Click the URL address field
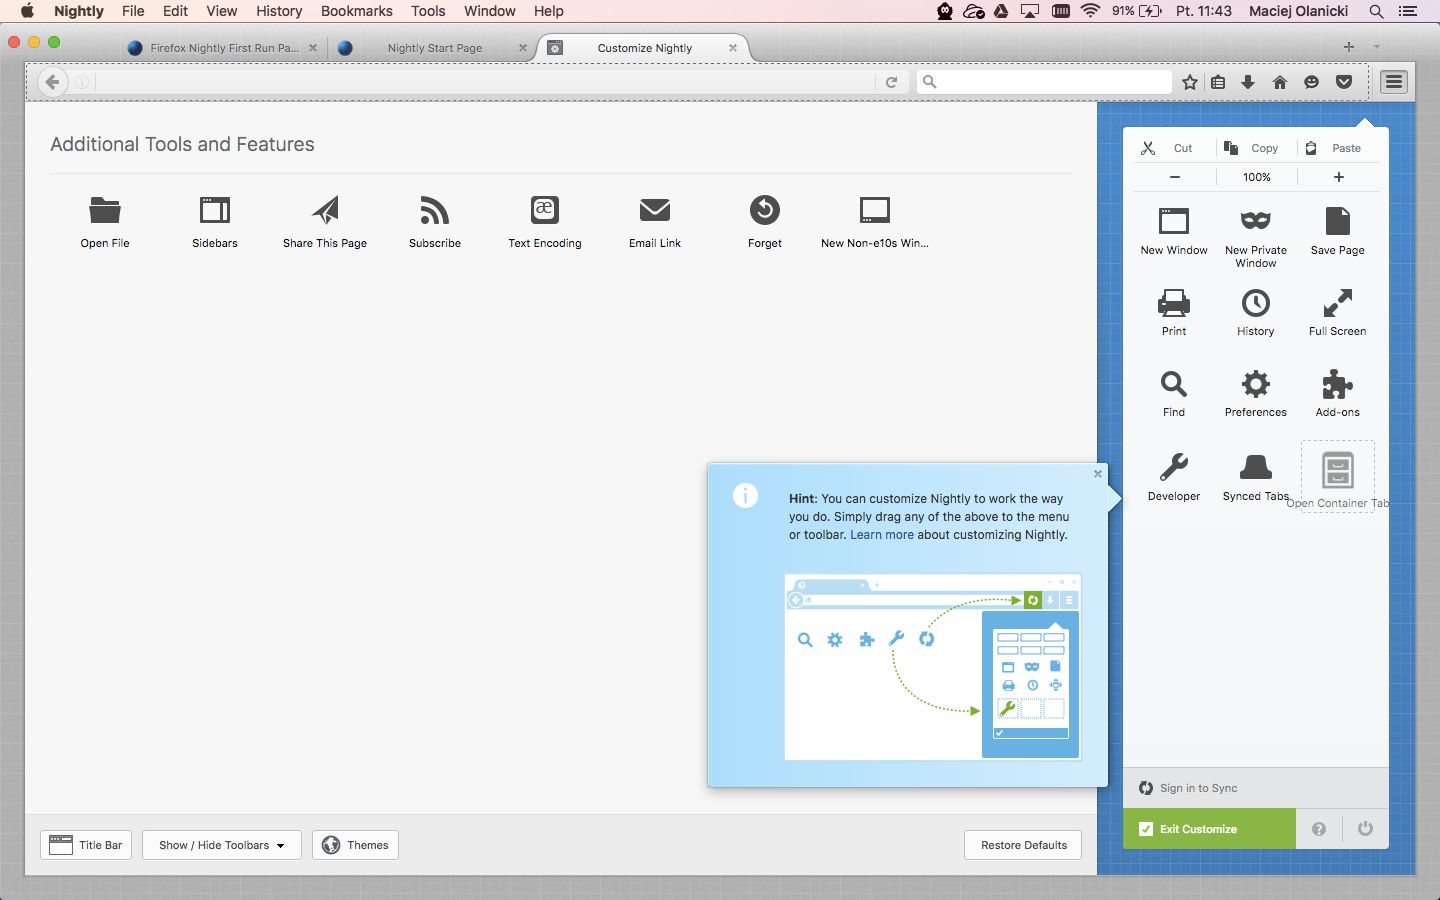 click(484, 82)
